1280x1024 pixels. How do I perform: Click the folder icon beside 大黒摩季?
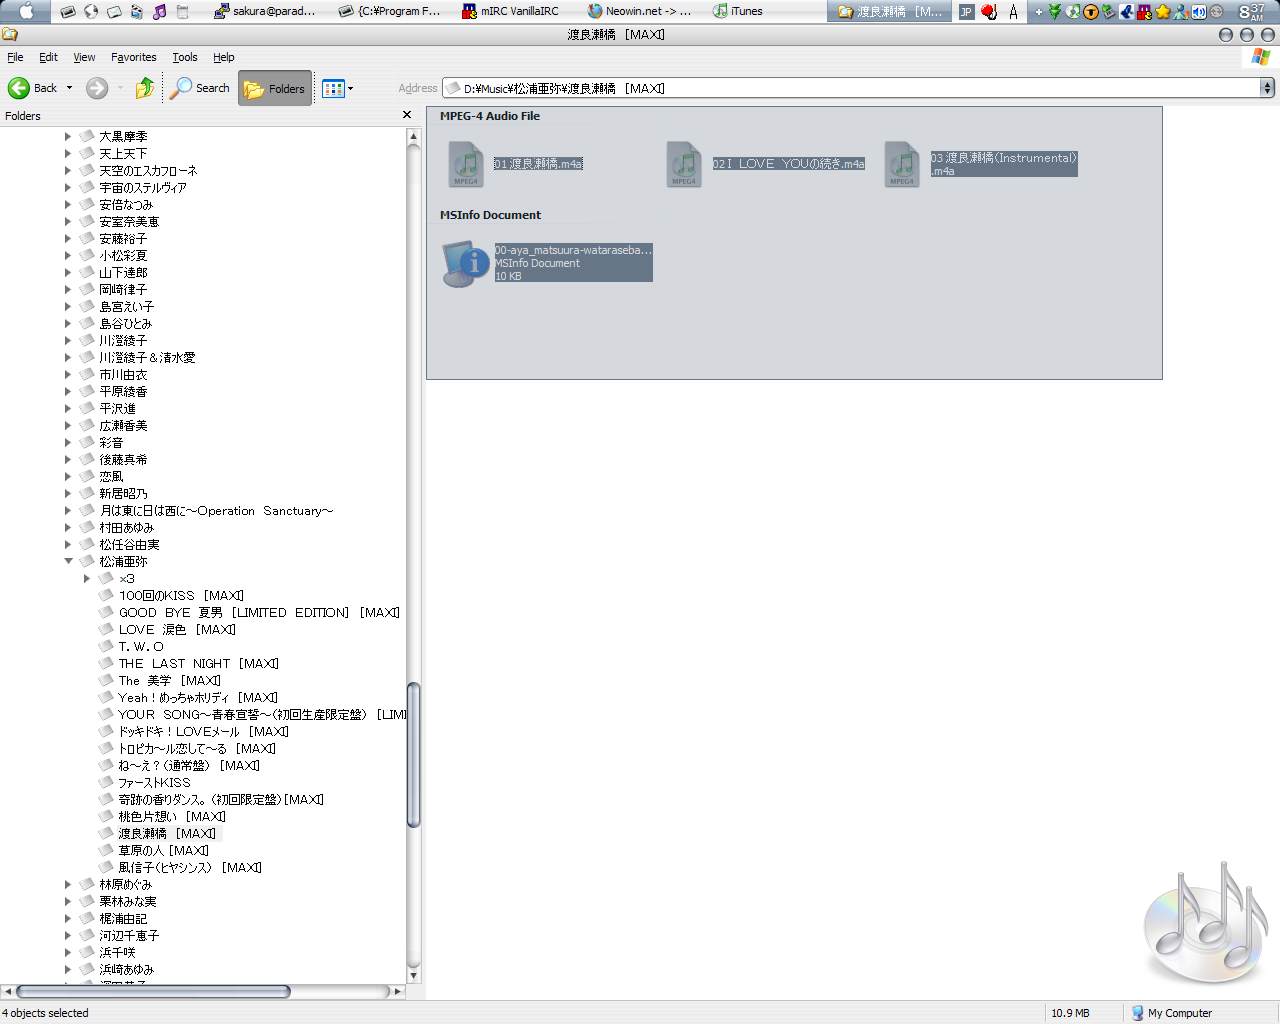point(88,137)
